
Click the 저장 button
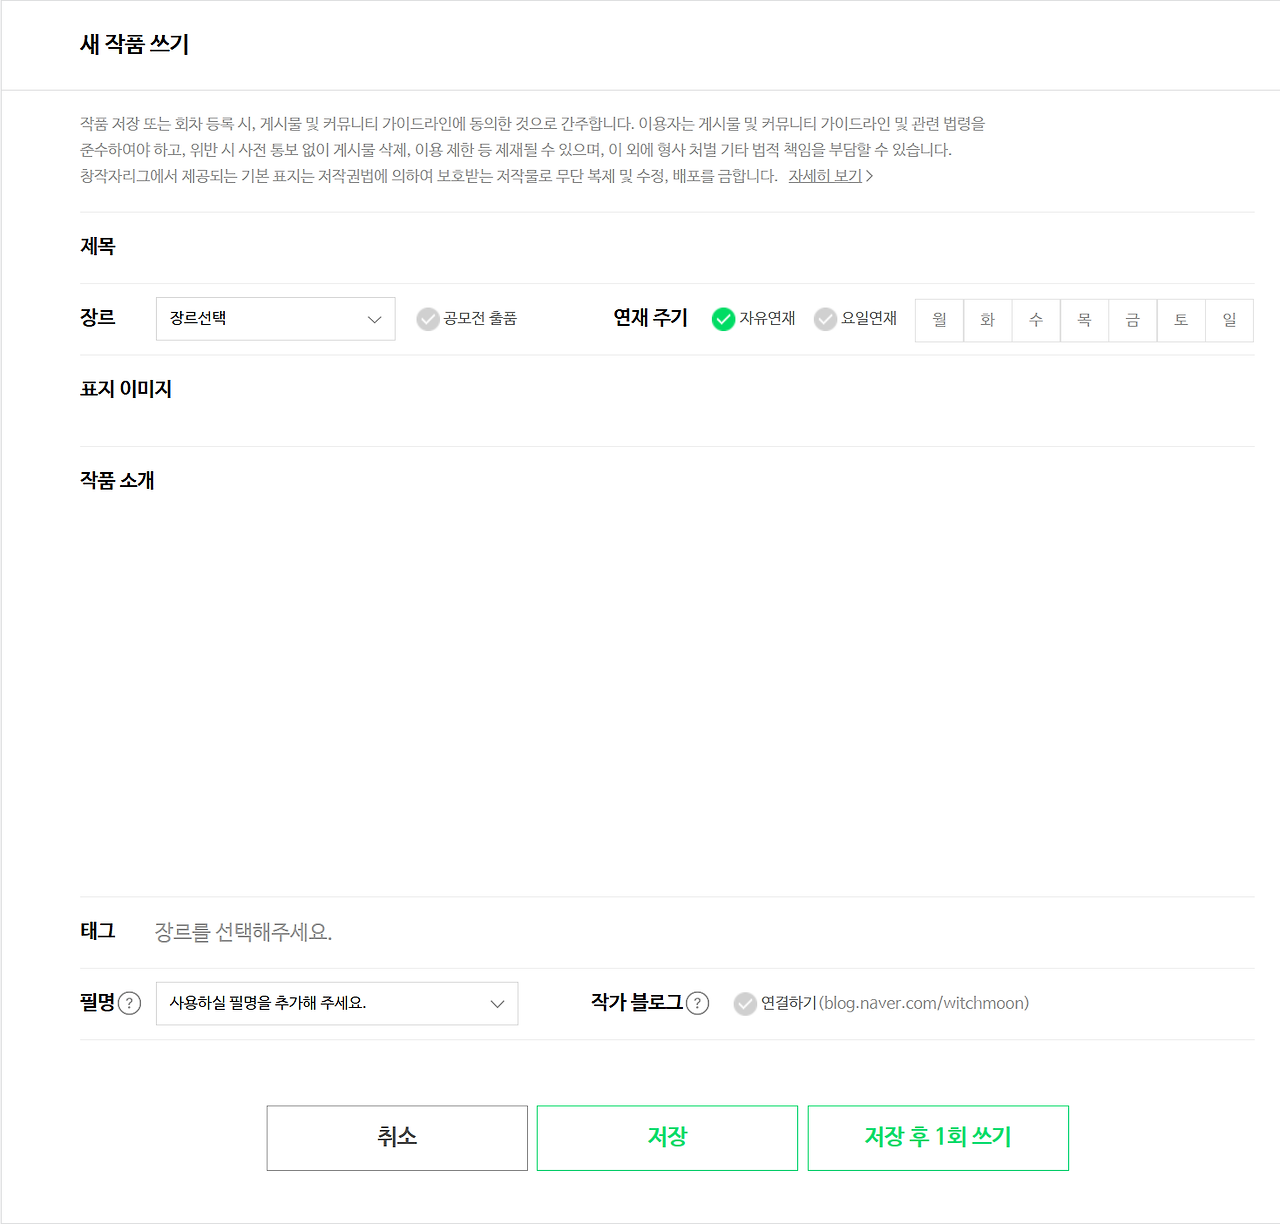pos(667,1138)
